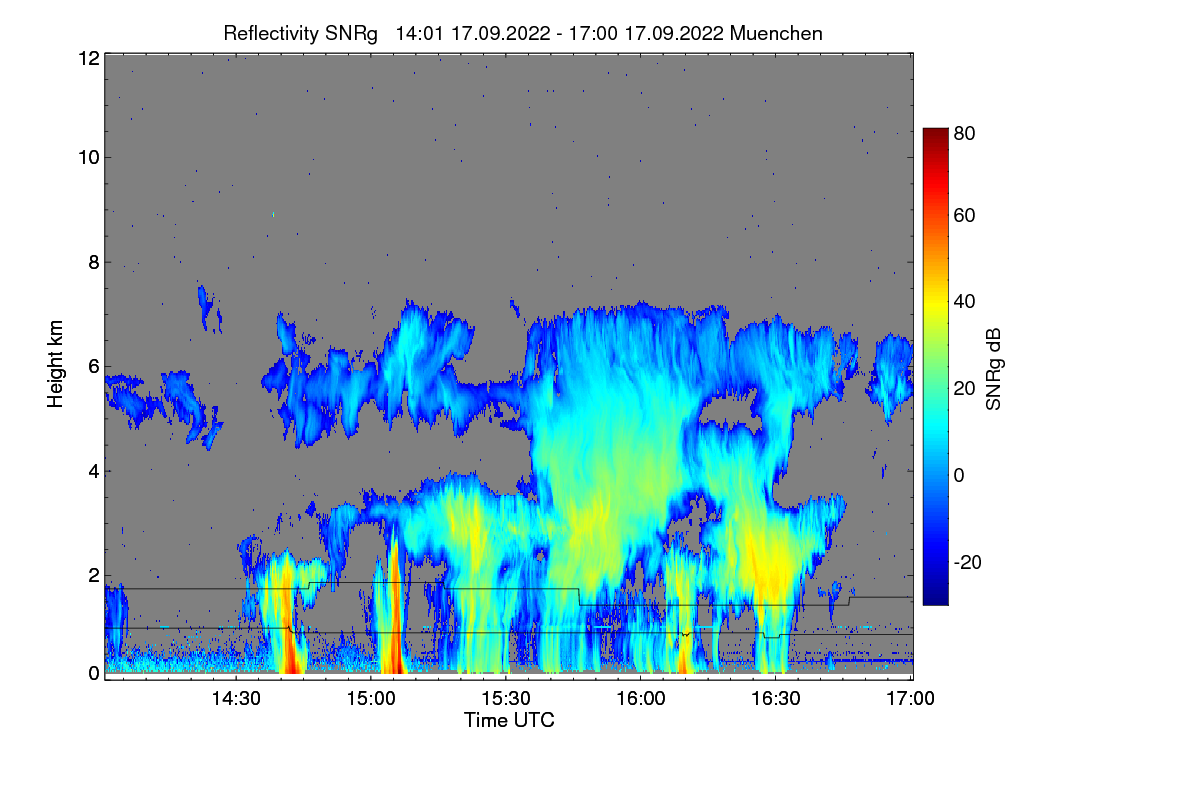
Task: Click the colorbar value -20
Action: (967, 562)
